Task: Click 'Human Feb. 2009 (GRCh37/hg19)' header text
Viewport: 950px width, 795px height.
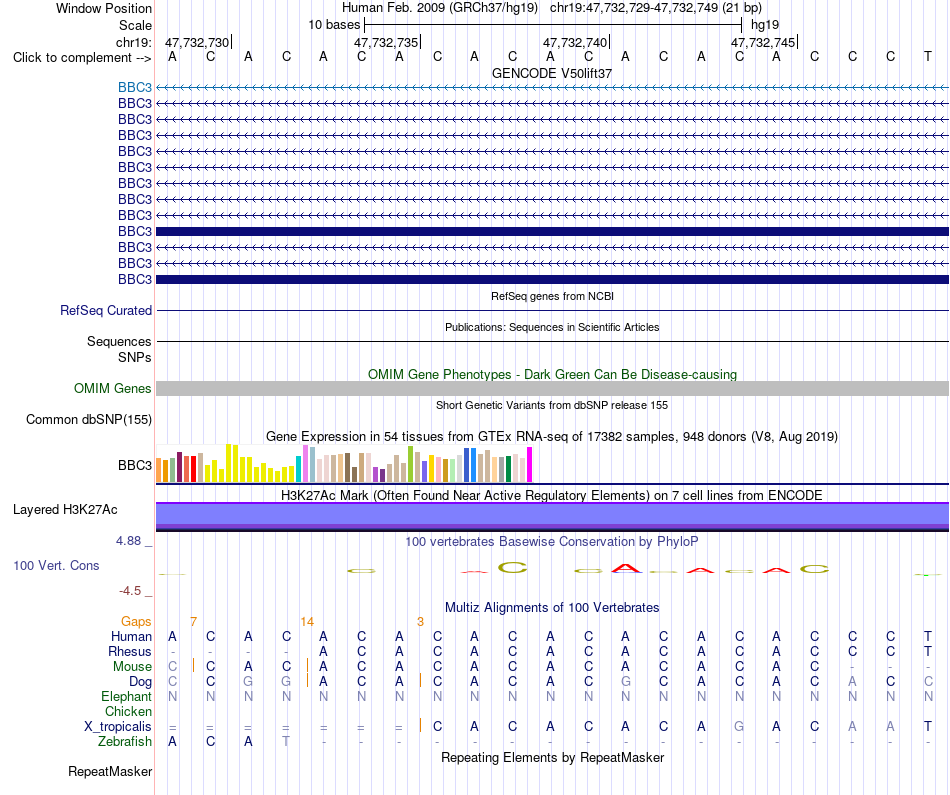Action: [440, 8]
